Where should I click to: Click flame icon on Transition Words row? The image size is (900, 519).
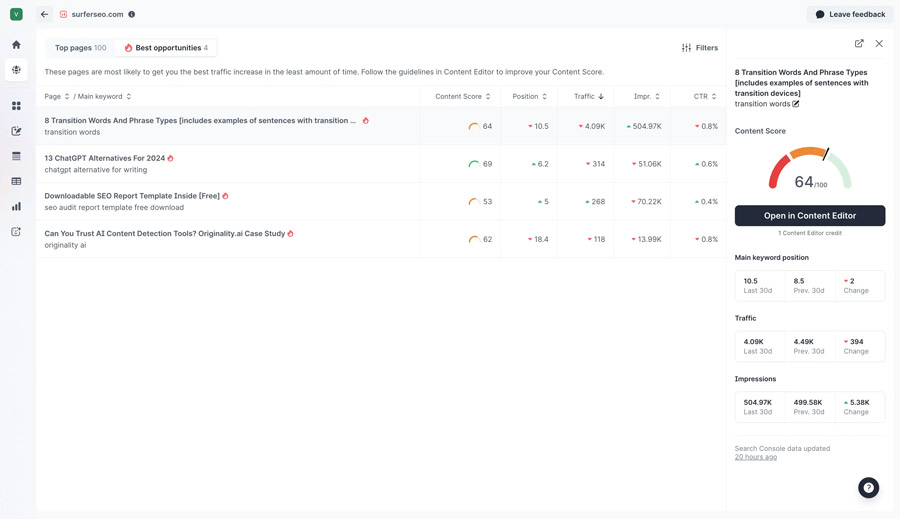click(366, 121)
